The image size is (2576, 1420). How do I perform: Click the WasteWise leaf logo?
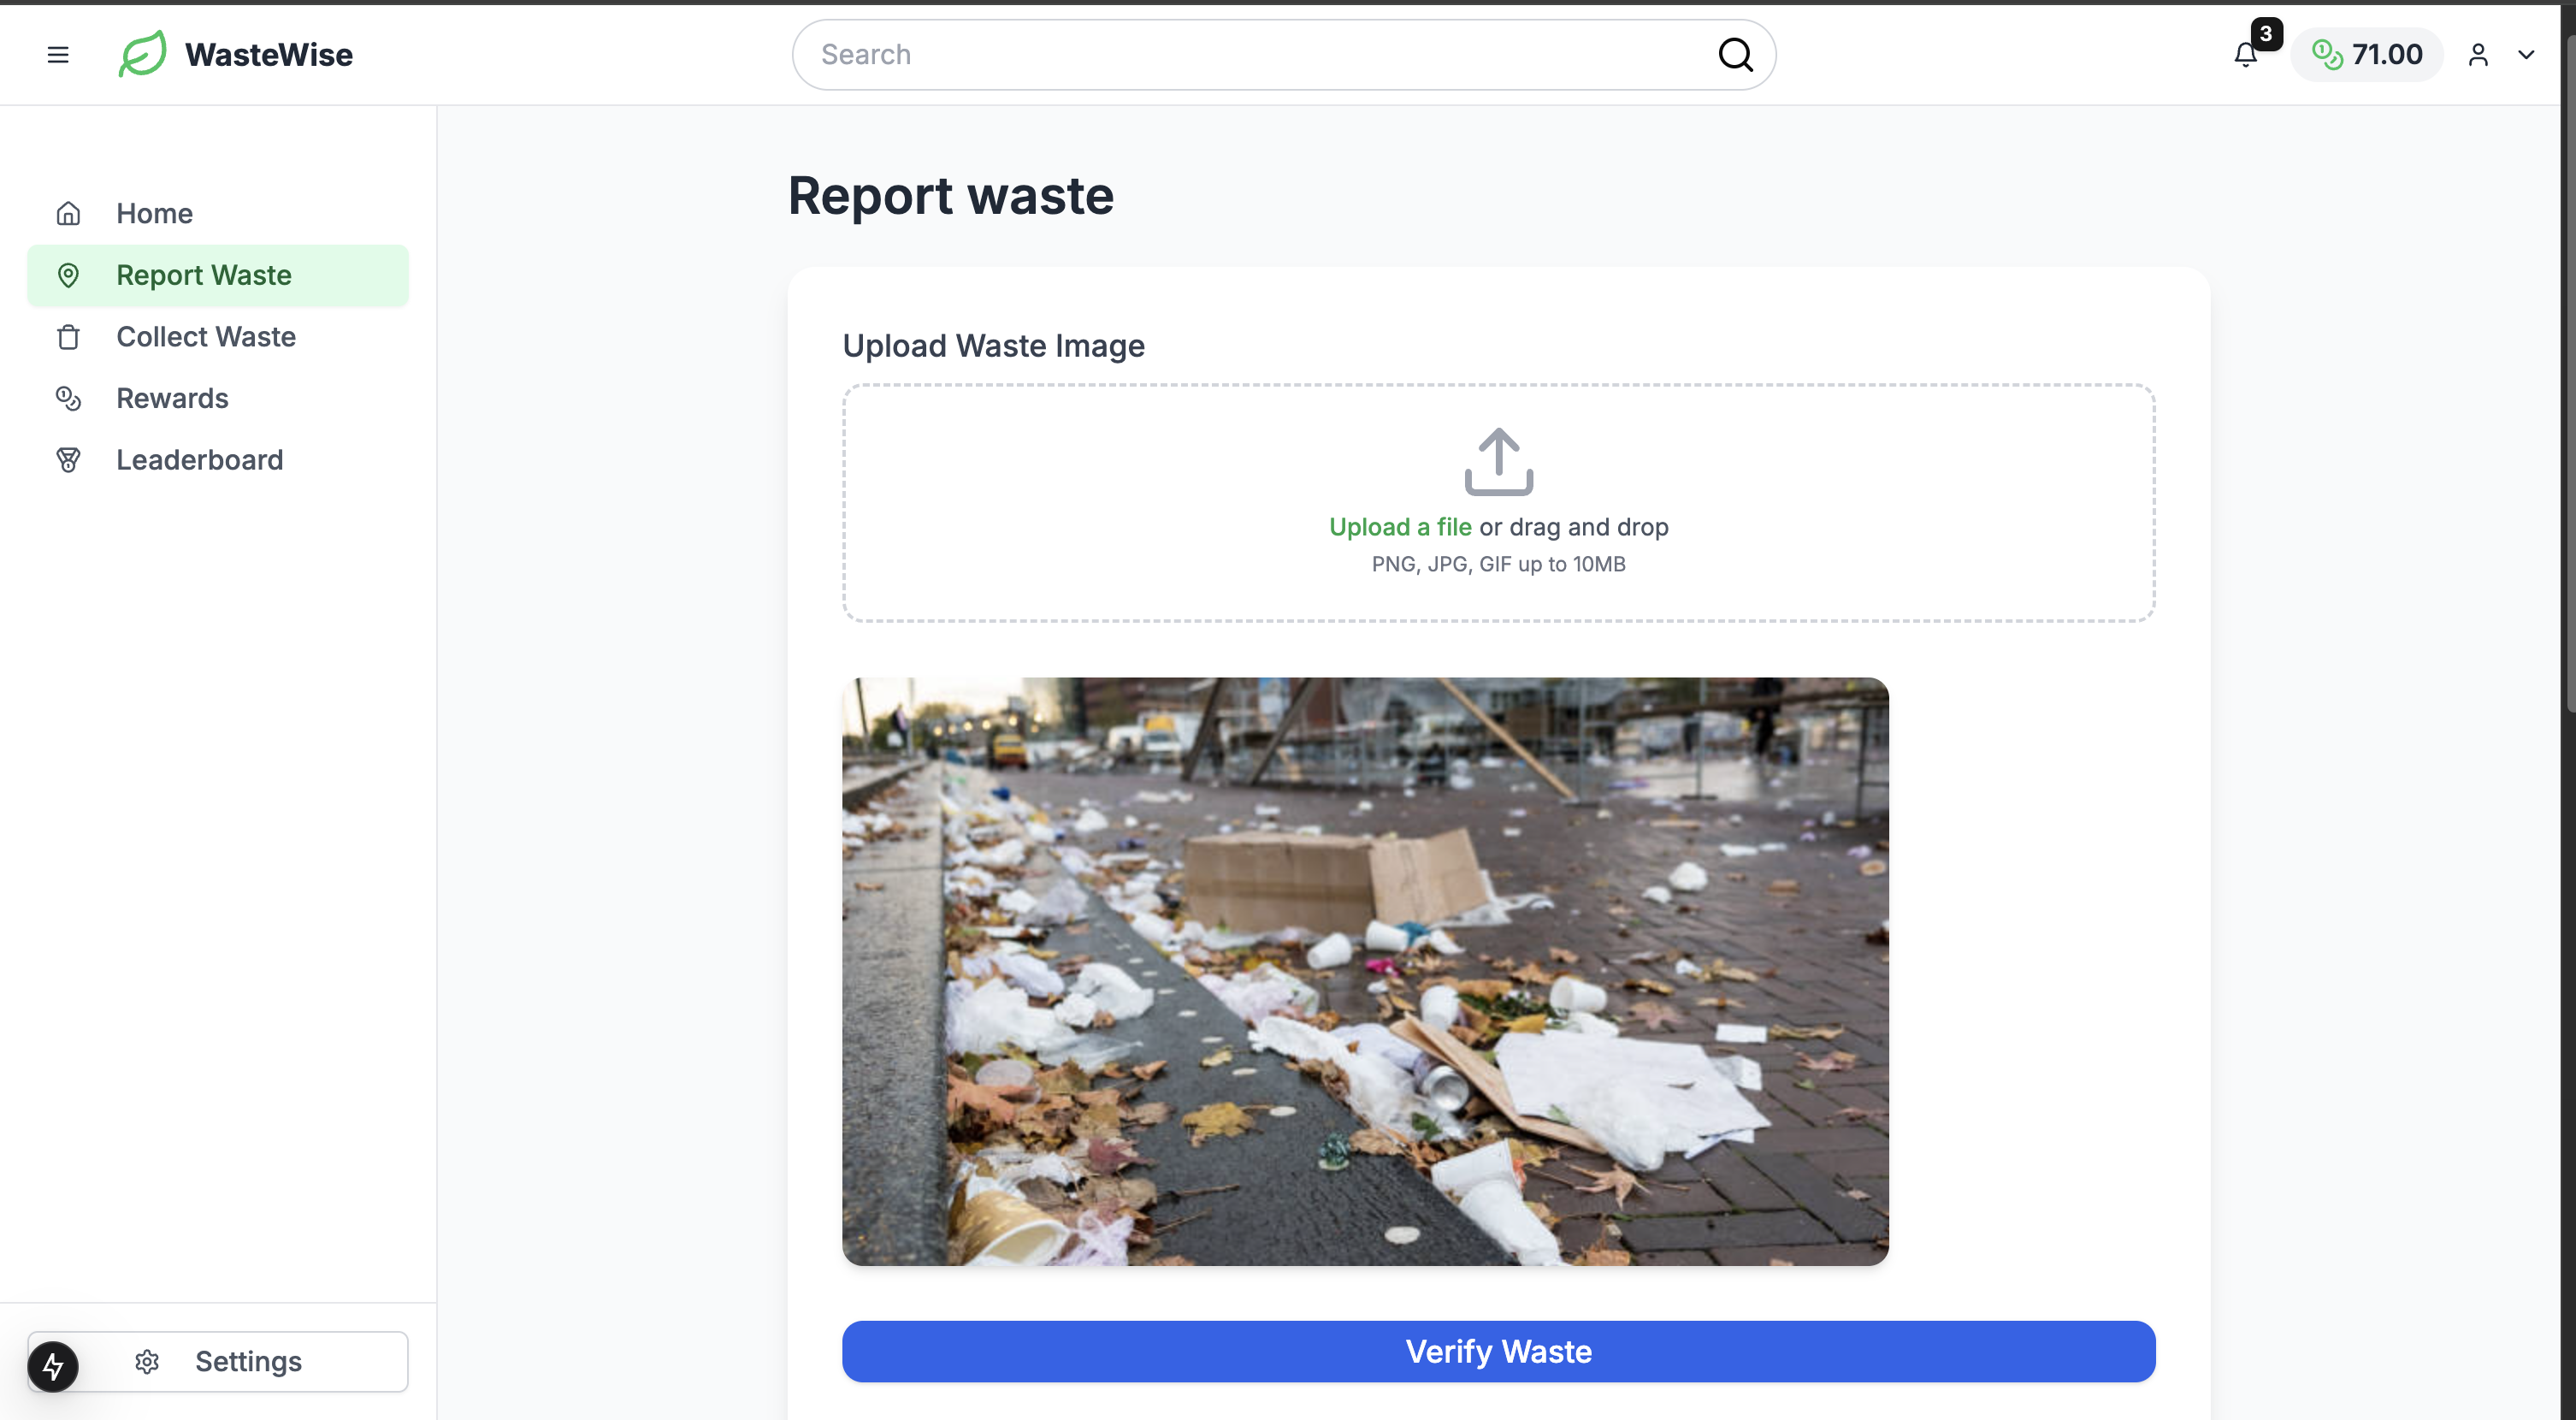pyautogui.click(x=143, y=54)
